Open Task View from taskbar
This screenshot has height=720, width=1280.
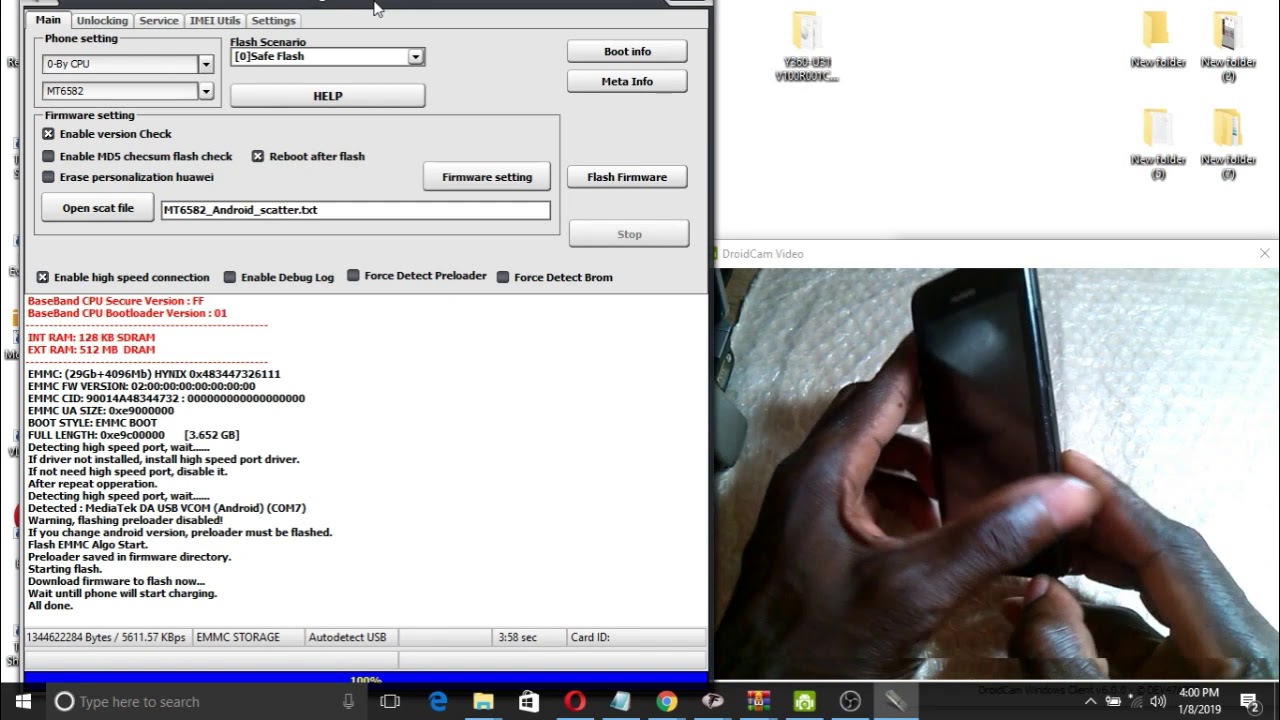tap(390, 702)
